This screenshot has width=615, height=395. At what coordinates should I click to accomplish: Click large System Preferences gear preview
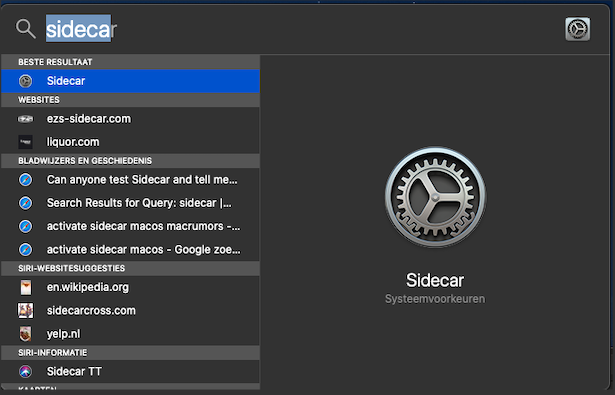pos(435,197)
